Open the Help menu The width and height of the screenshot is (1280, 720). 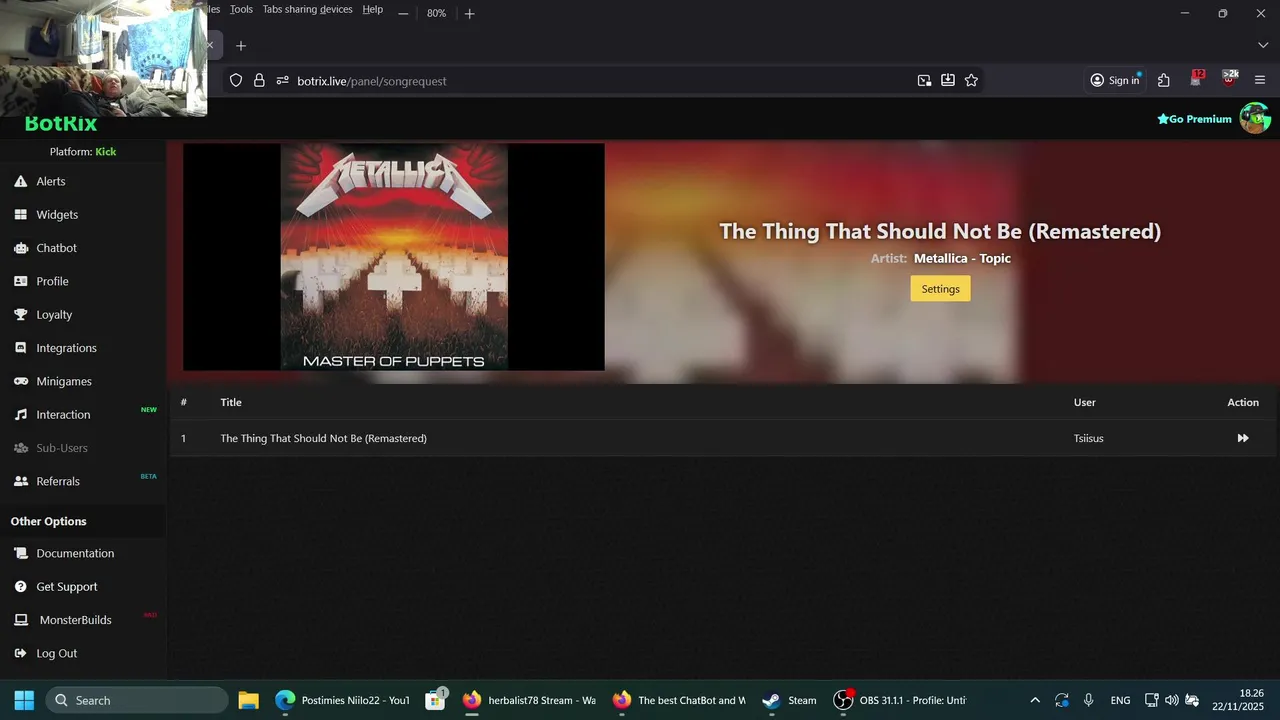(372, 9)
